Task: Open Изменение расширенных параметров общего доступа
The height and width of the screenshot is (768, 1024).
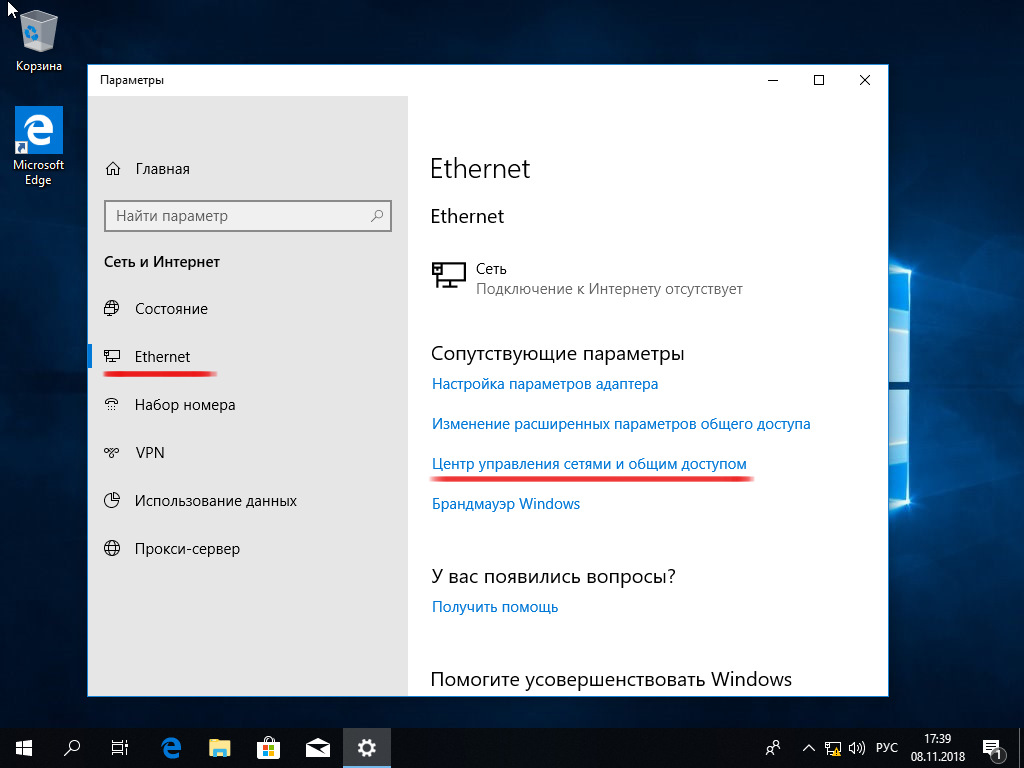Action: pyautogui.click(x=621, y=424)
